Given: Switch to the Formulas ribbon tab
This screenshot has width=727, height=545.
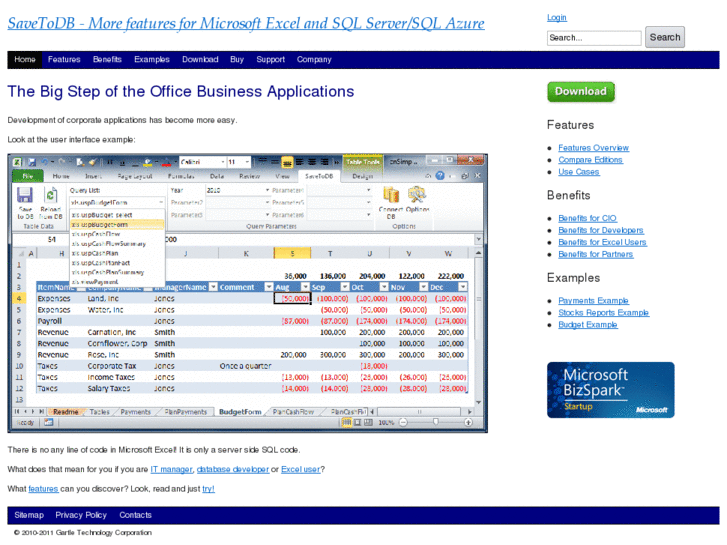Looking at the screenshot, I should (181, 176).
